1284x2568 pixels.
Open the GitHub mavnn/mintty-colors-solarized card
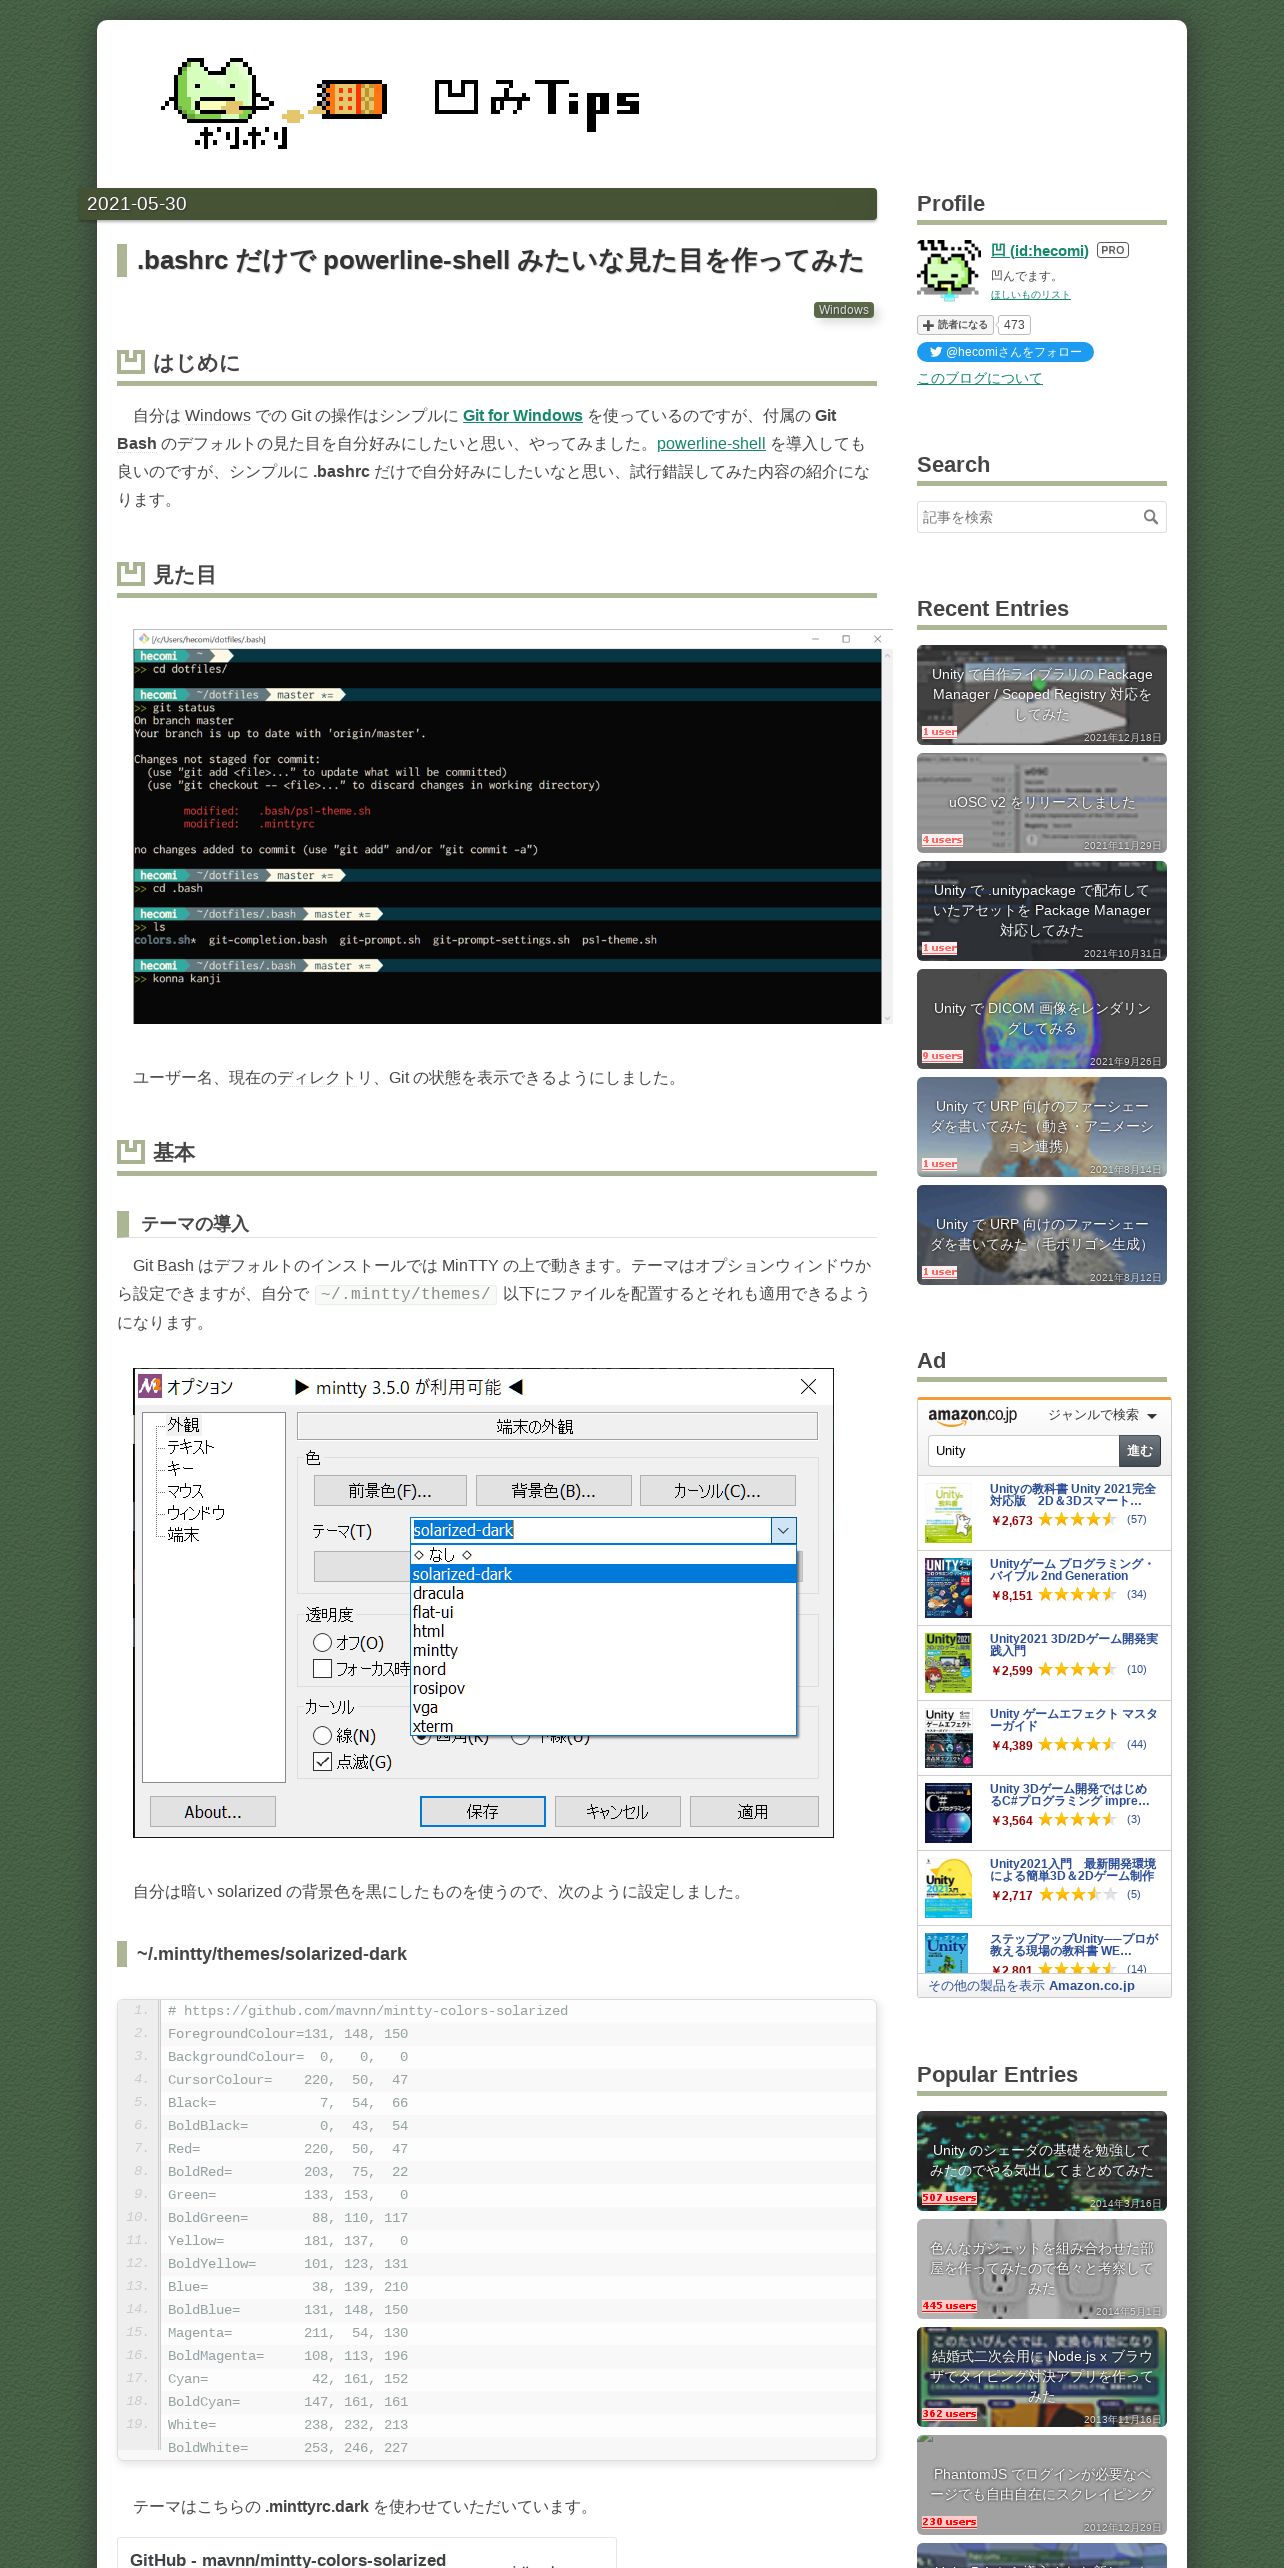tap(366, 2553)
